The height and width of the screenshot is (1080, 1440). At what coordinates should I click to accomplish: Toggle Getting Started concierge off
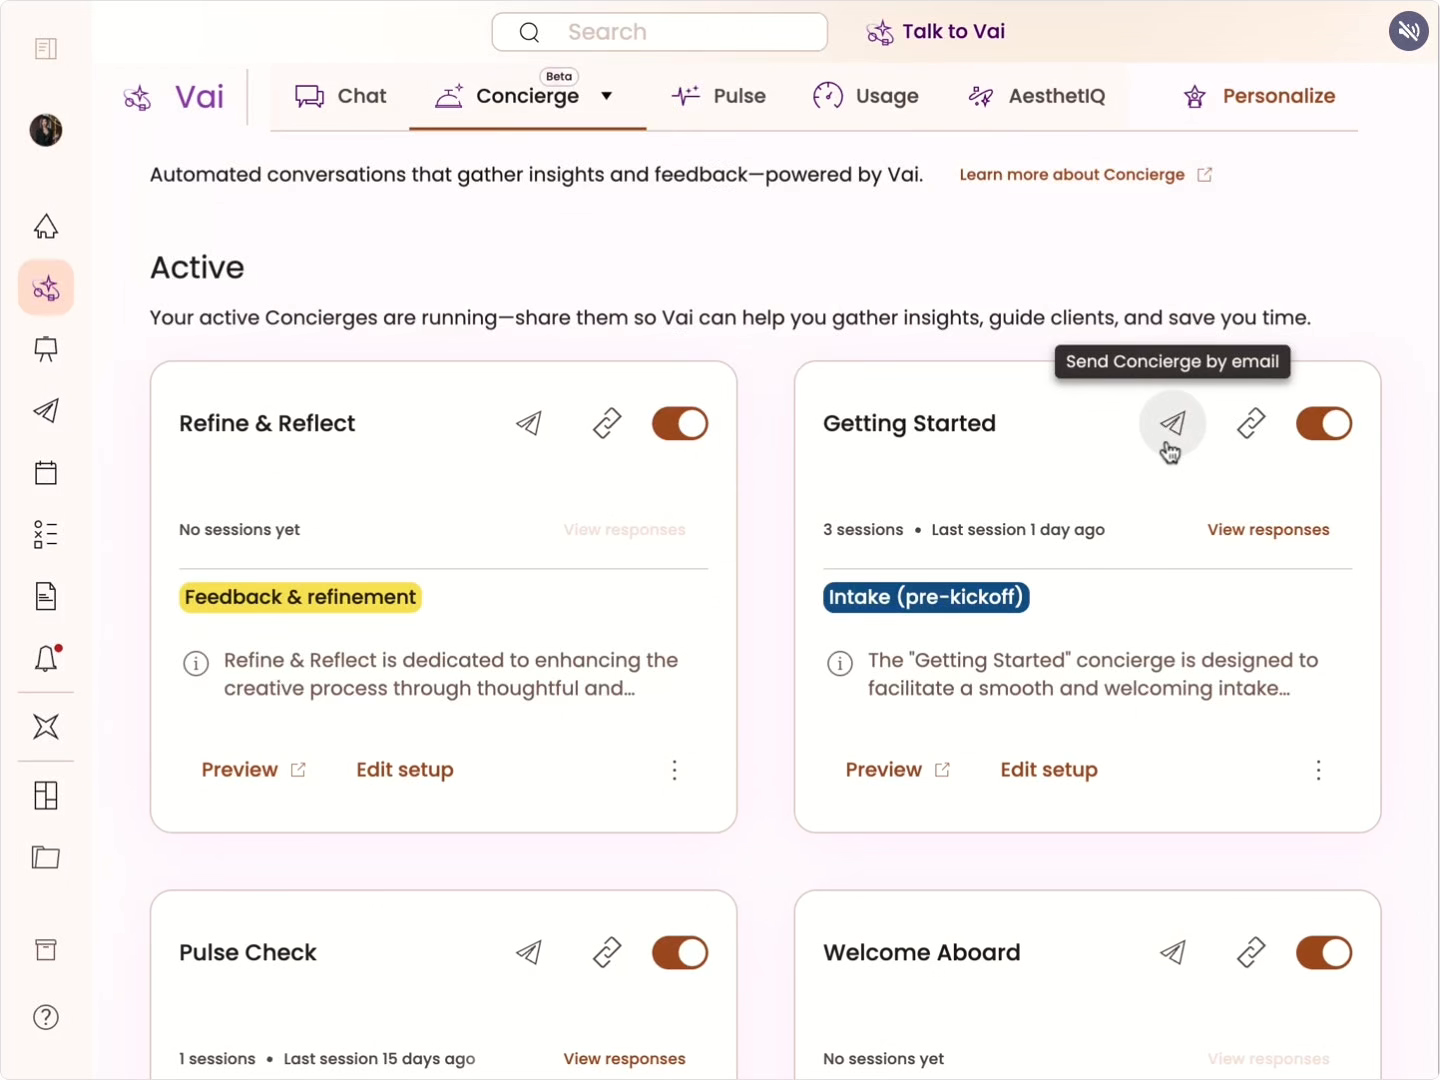point(1324,424)
